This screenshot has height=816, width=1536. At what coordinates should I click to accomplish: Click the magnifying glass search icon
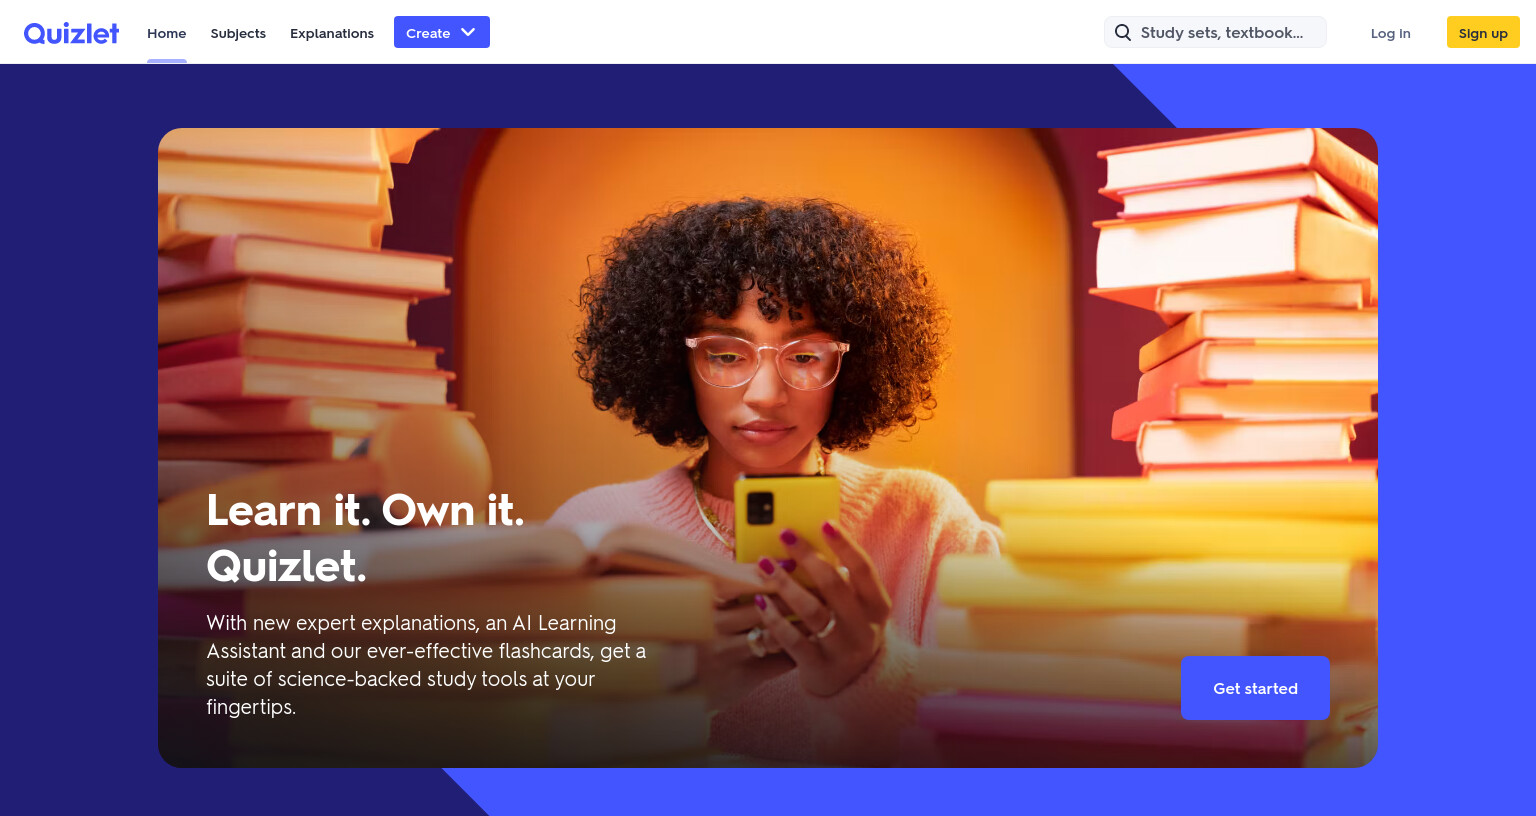[x=1123, y=32]
